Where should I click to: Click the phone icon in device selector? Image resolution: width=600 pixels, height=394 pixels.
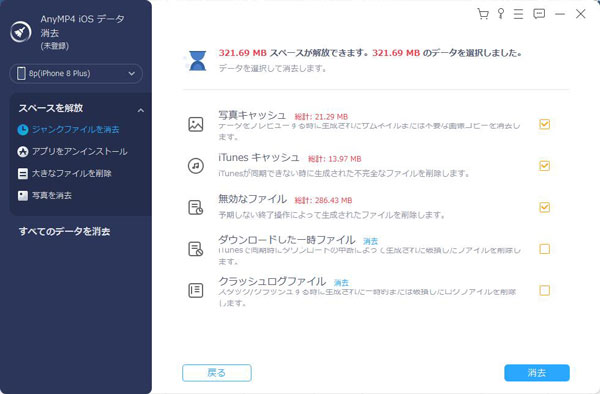[21, 73]
